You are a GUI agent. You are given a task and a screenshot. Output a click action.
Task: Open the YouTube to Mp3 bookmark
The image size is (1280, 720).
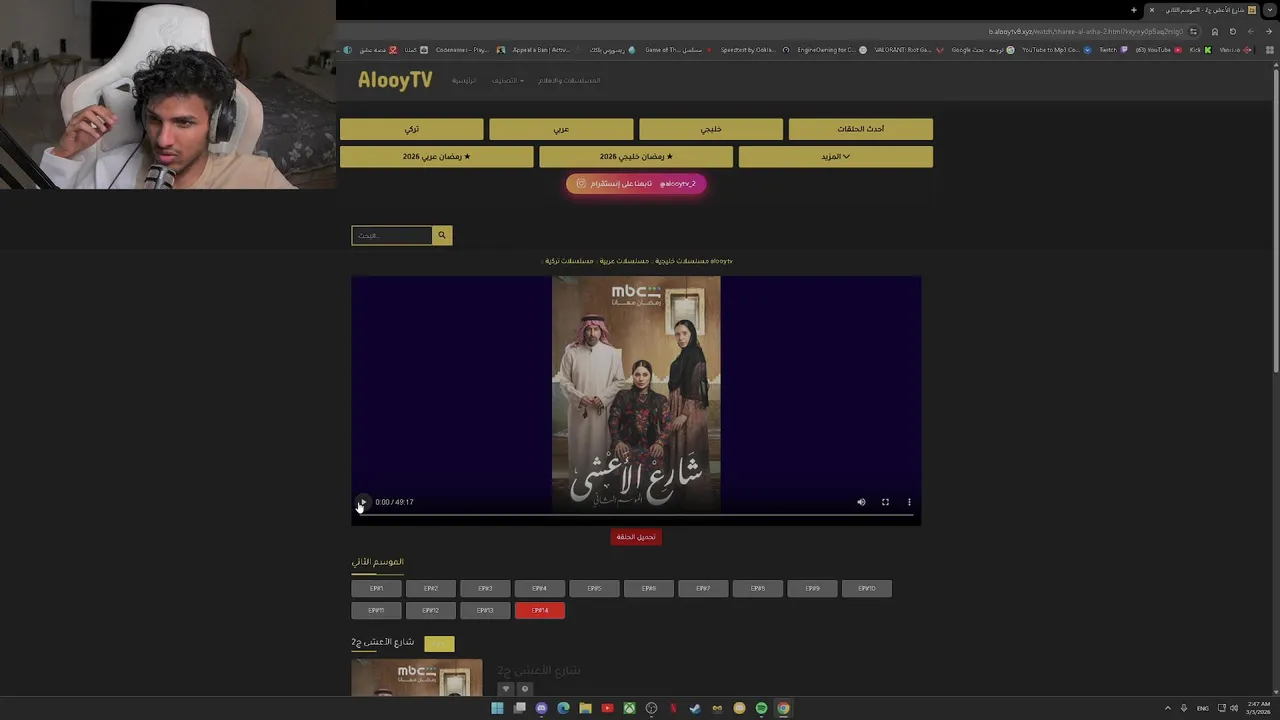1055,50
